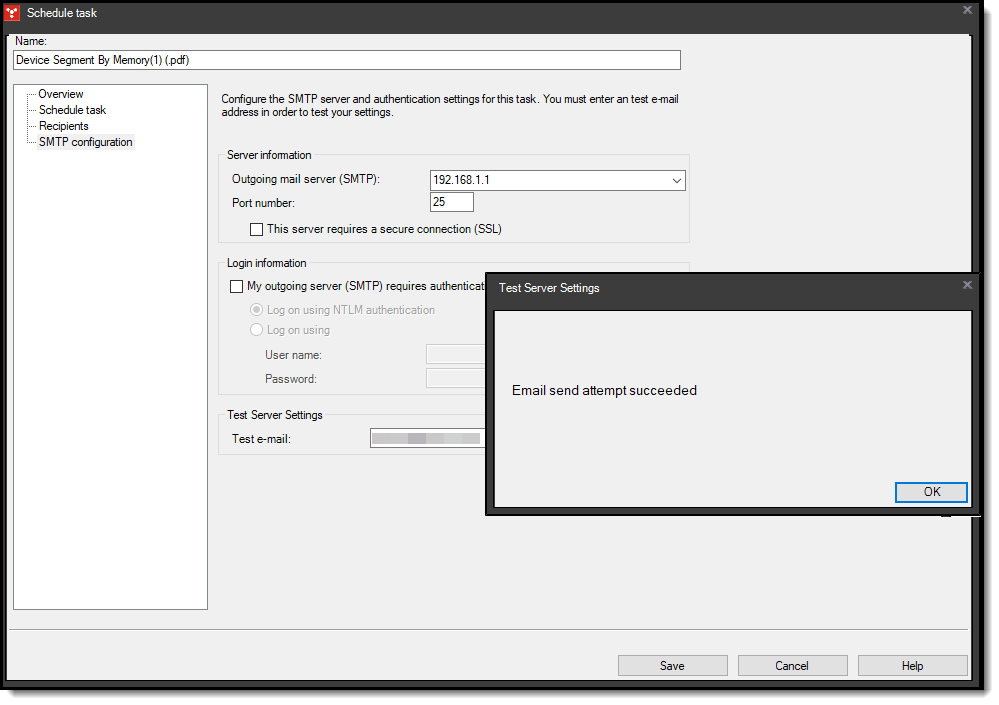
Task: Select 'Log on using NTLM authentication' radio button
Action: click(x=257, y=310)
